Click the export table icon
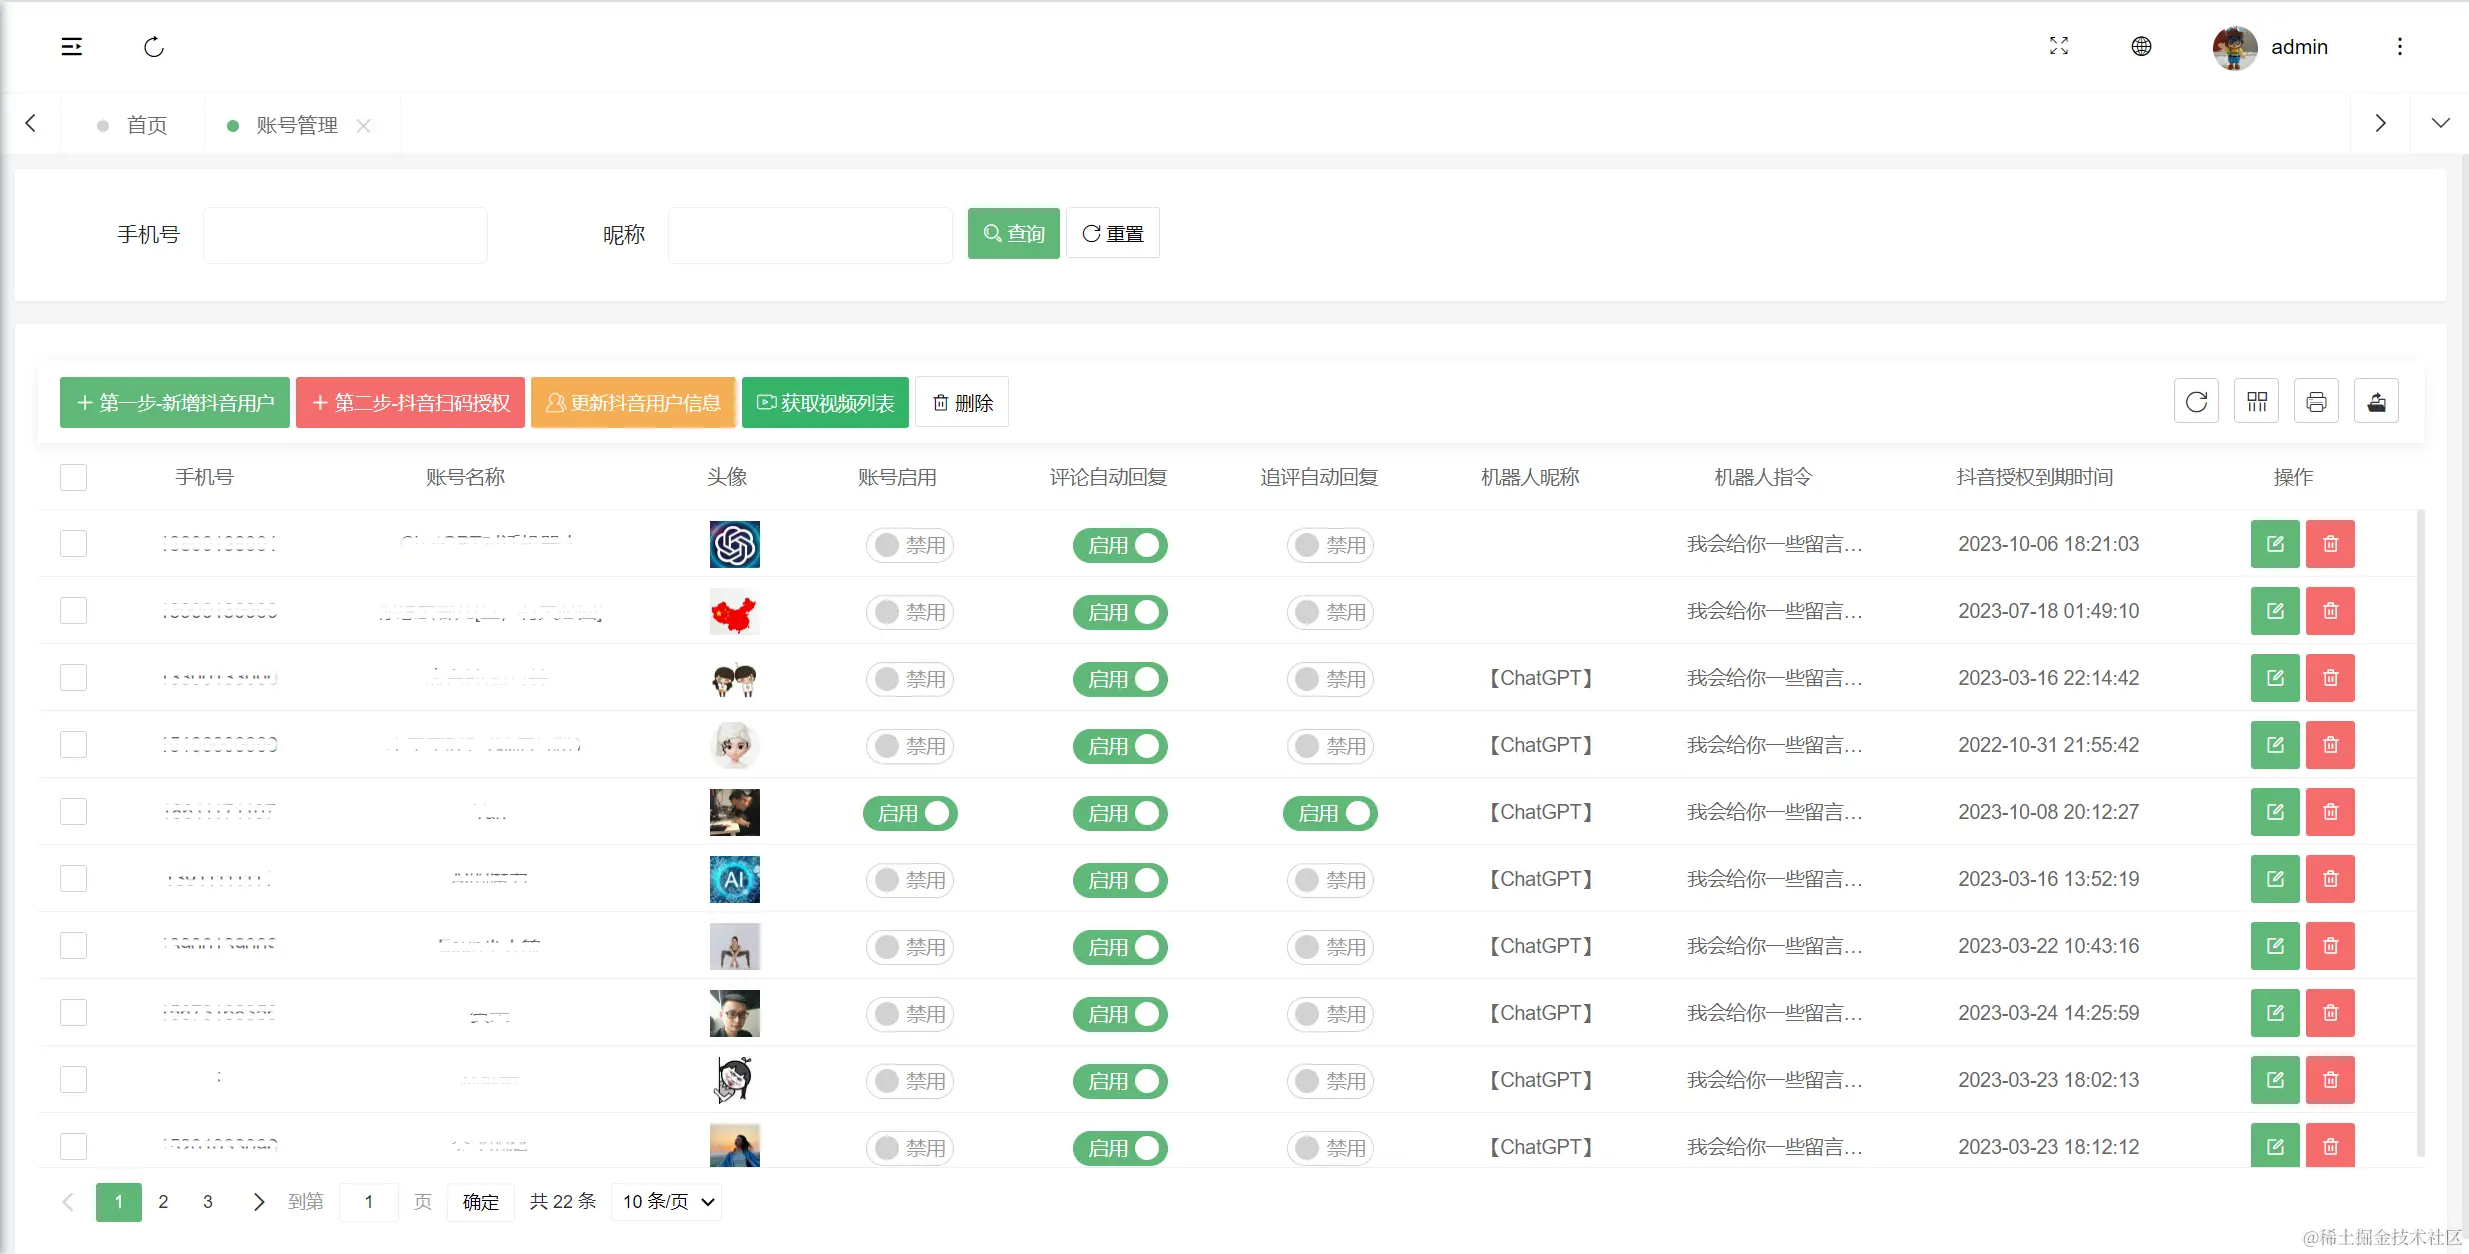 click(x=2376, y=402)
